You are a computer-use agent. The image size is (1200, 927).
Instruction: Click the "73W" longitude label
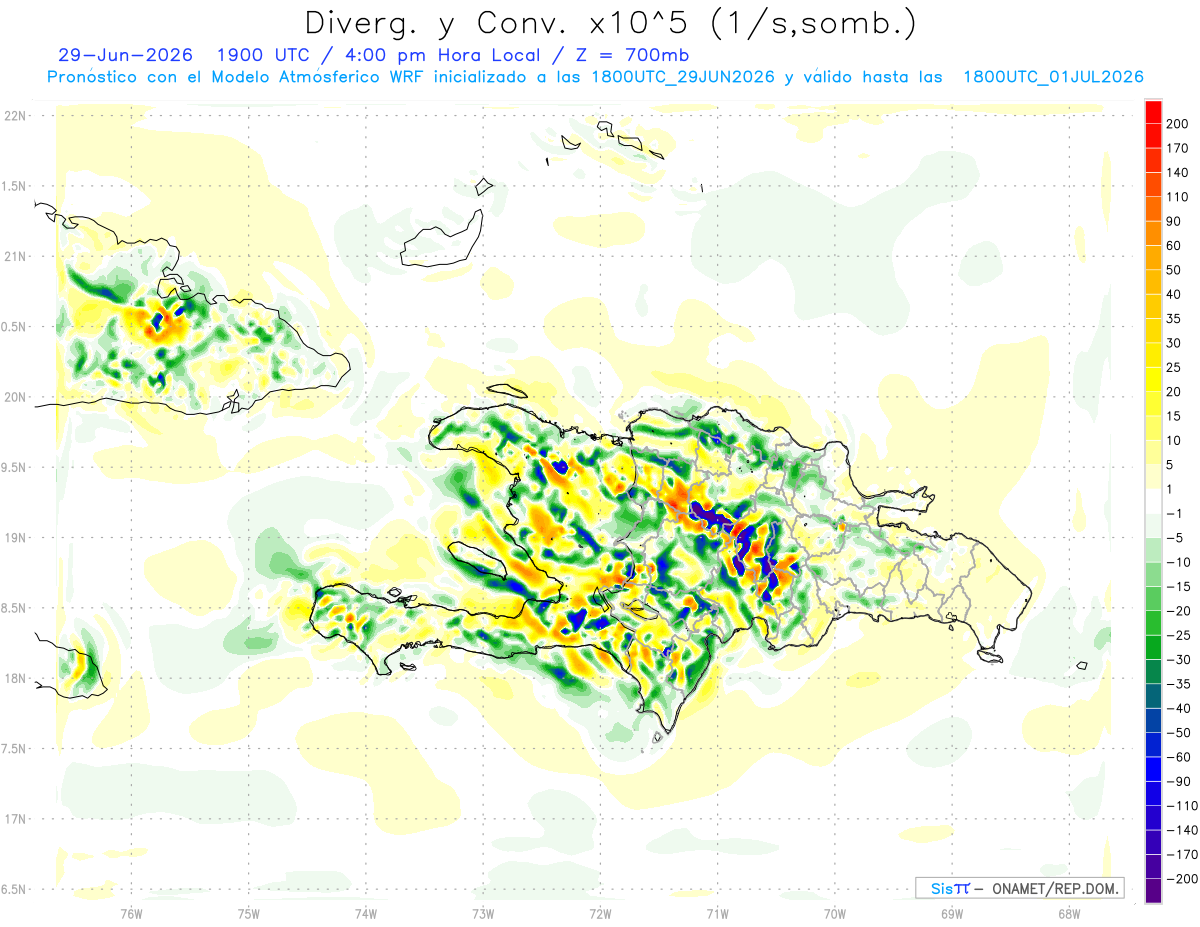483,913
